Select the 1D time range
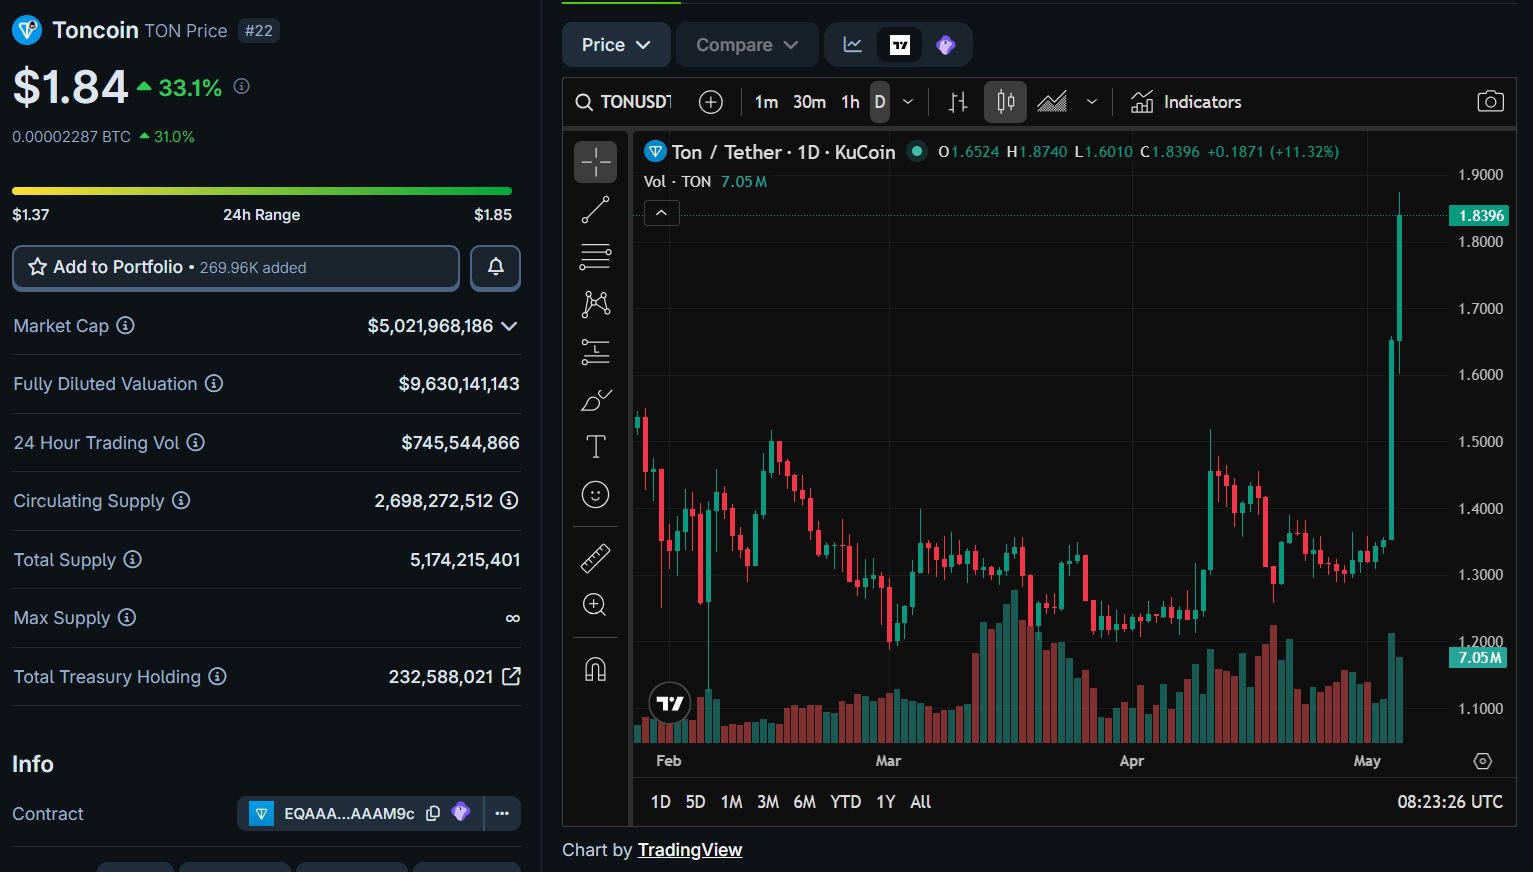This screenshot has width=1533, height=872. [x=661, y=802]
